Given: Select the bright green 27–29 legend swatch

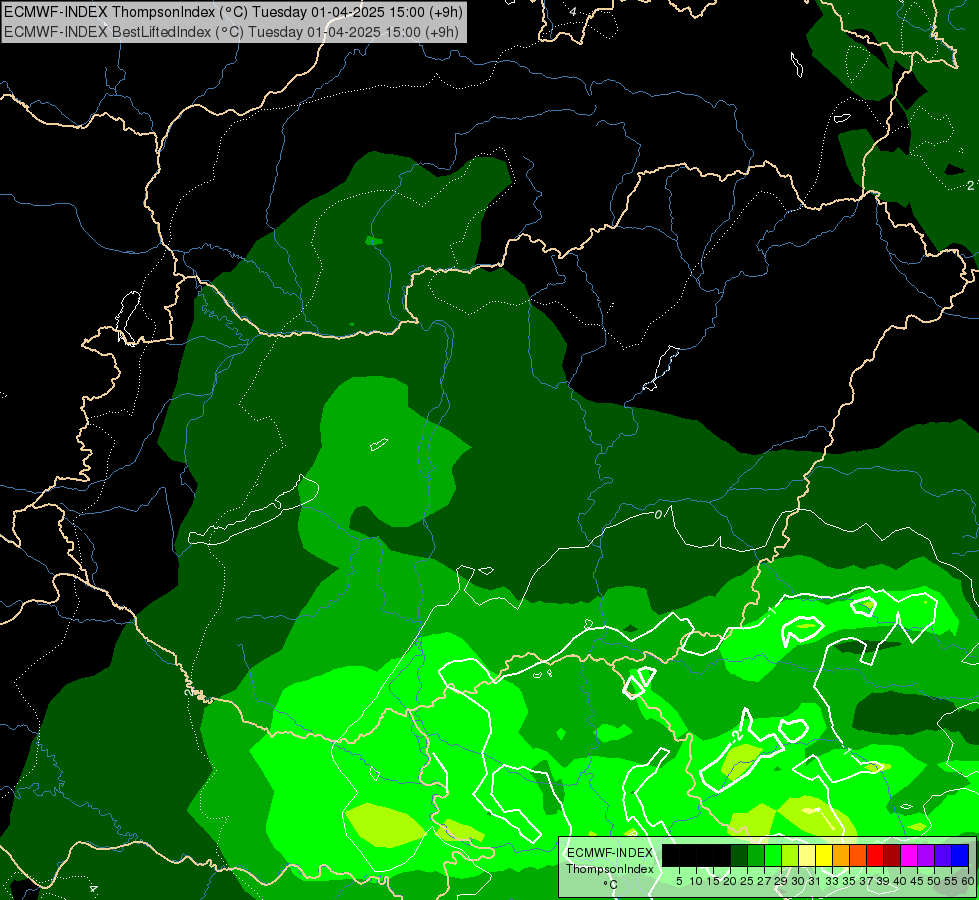Looking at the screenshot, I should point(773,855).
